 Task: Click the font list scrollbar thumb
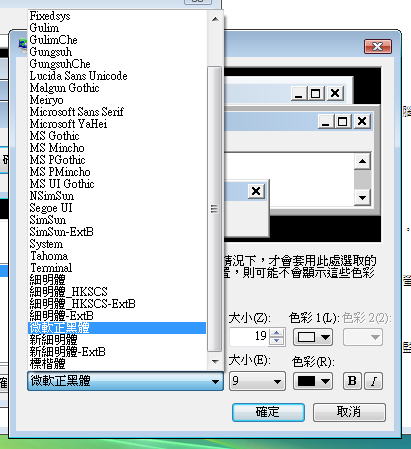[215, 209]
